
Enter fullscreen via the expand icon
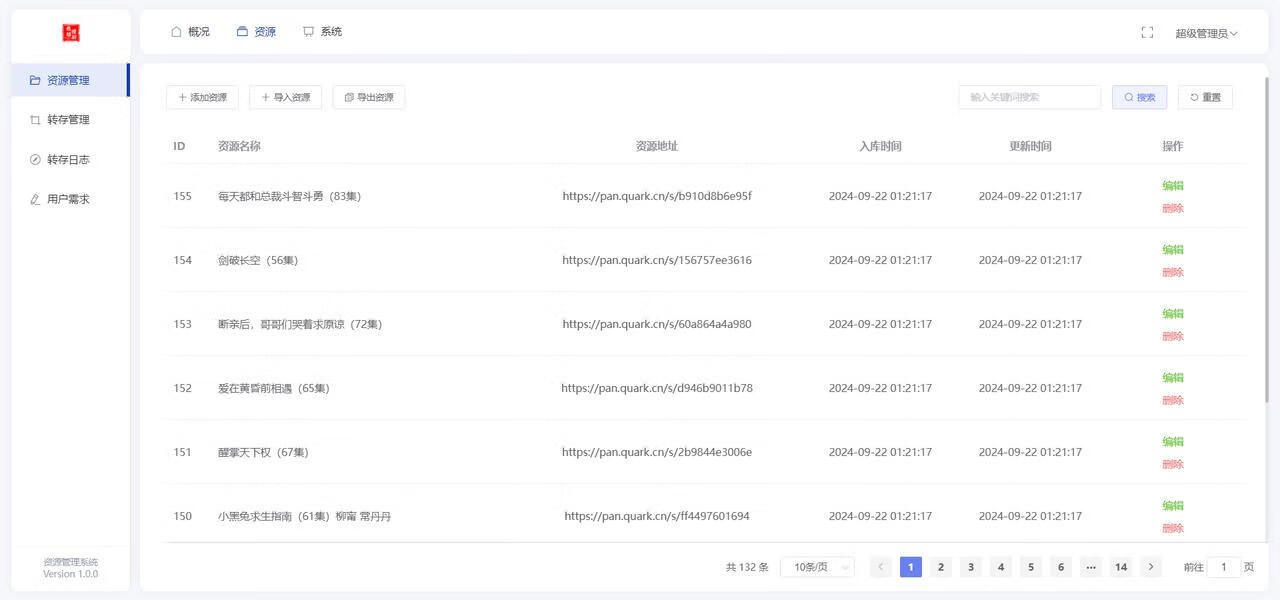[1147, 31]
